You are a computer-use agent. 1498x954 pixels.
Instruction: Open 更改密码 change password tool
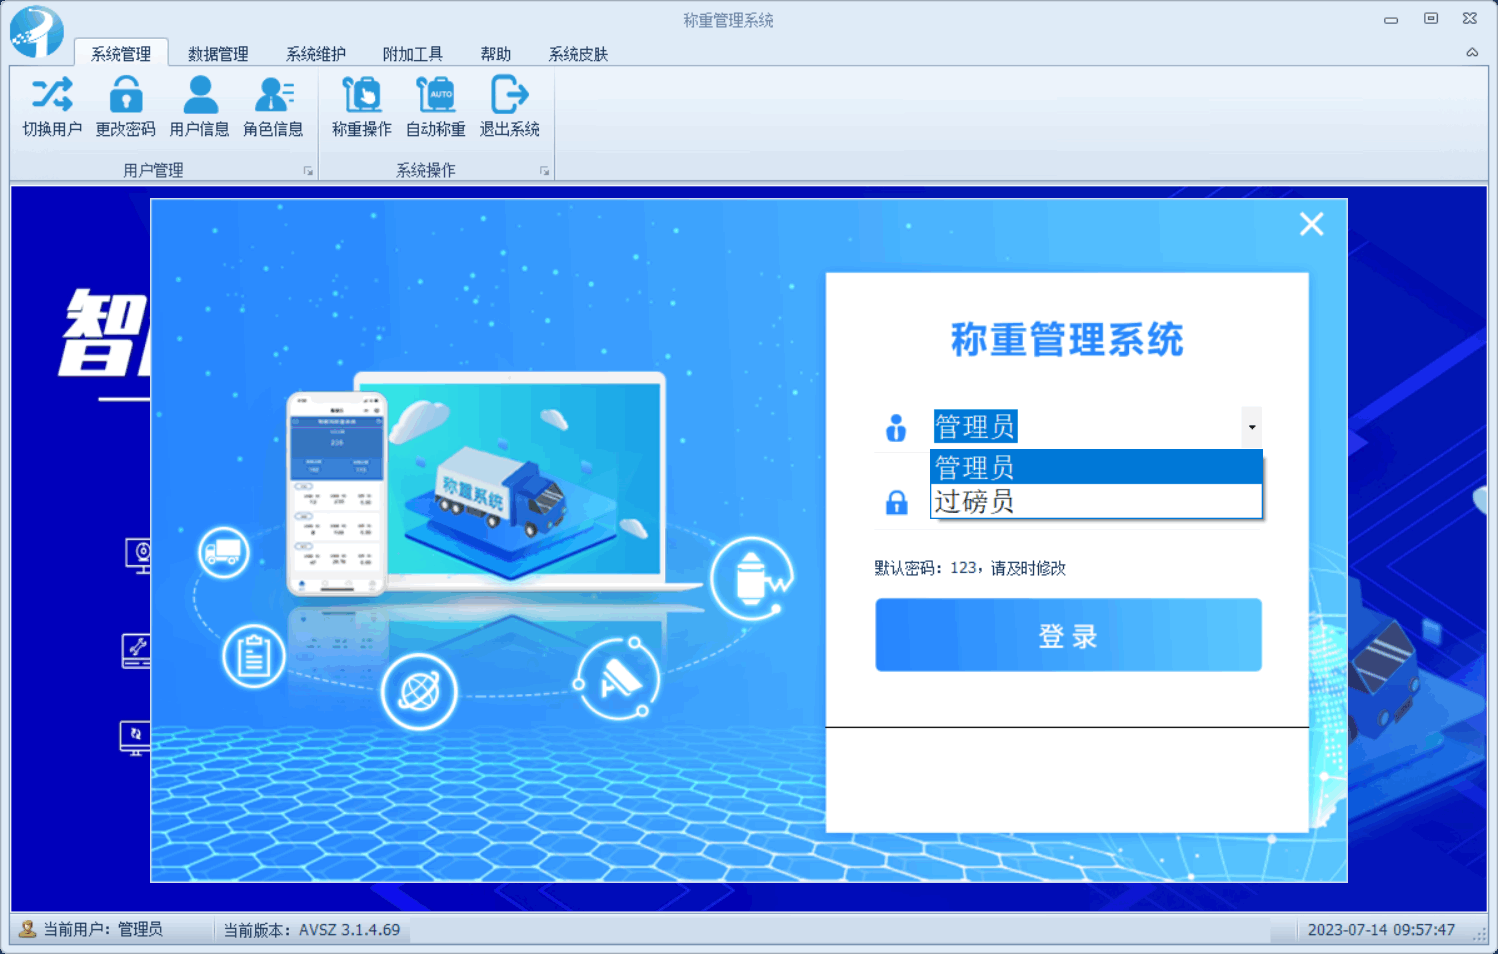(x=125, y=106)
